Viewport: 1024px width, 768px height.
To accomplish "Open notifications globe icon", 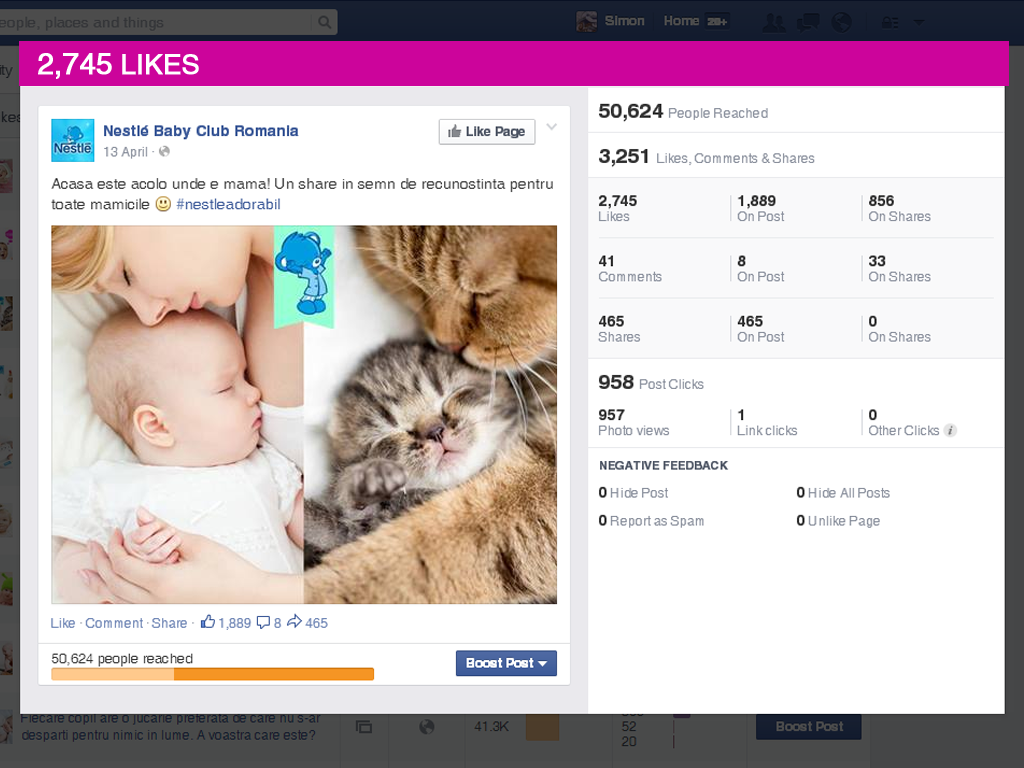I will [842, 22].
